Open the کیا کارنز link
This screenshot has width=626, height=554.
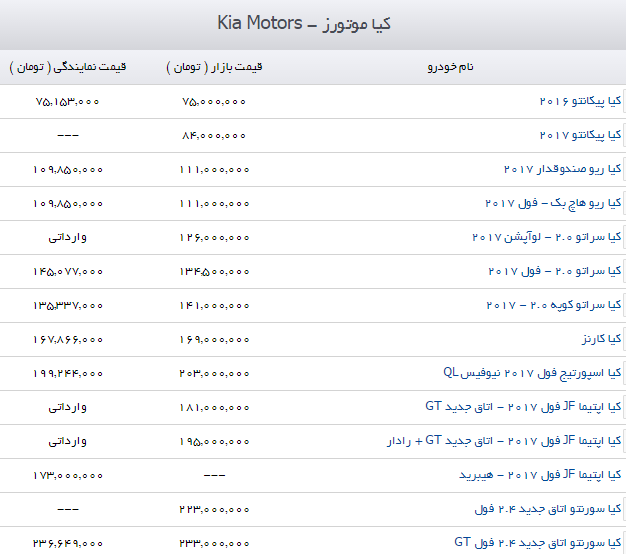pos(602,339)
